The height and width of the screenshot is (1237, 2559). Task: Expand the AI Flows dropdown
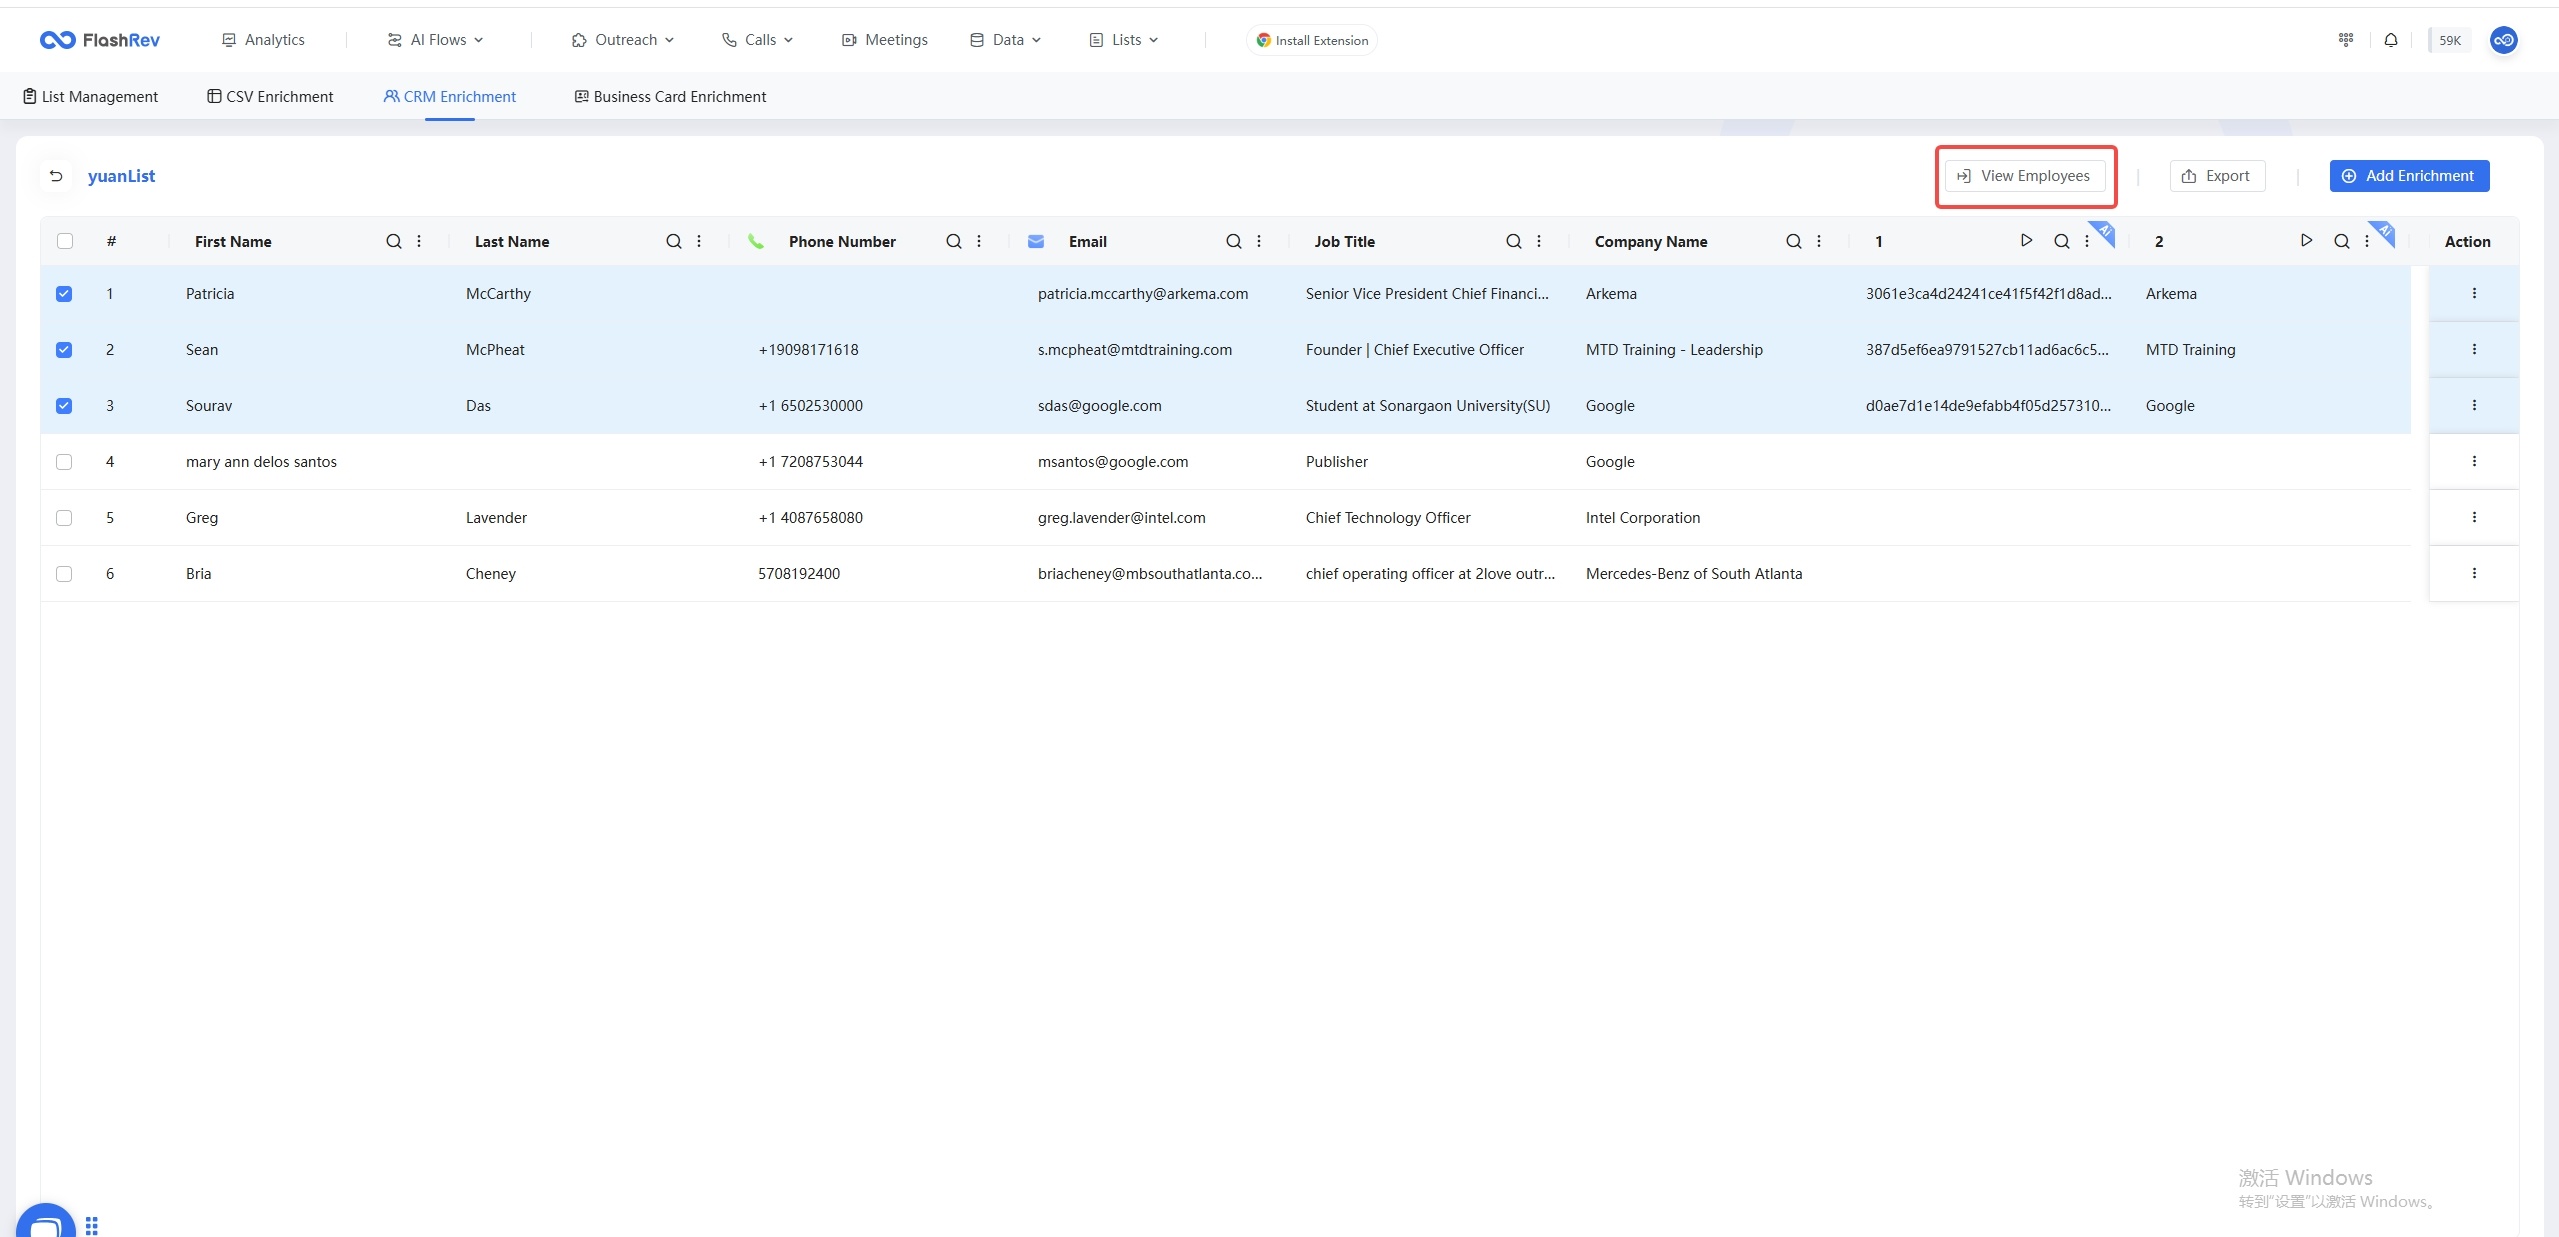pos(435,40)
